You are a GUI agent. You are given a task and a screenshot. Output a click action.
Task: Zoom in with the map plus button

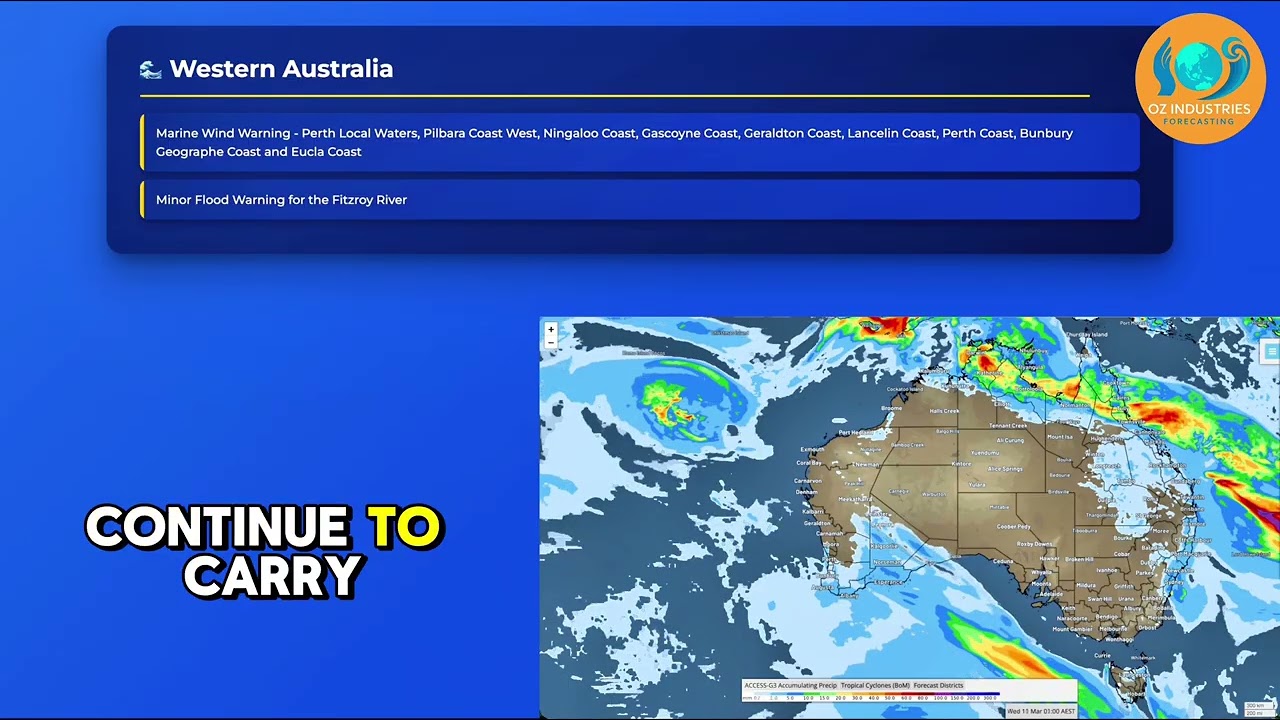(x=550, y=329)
